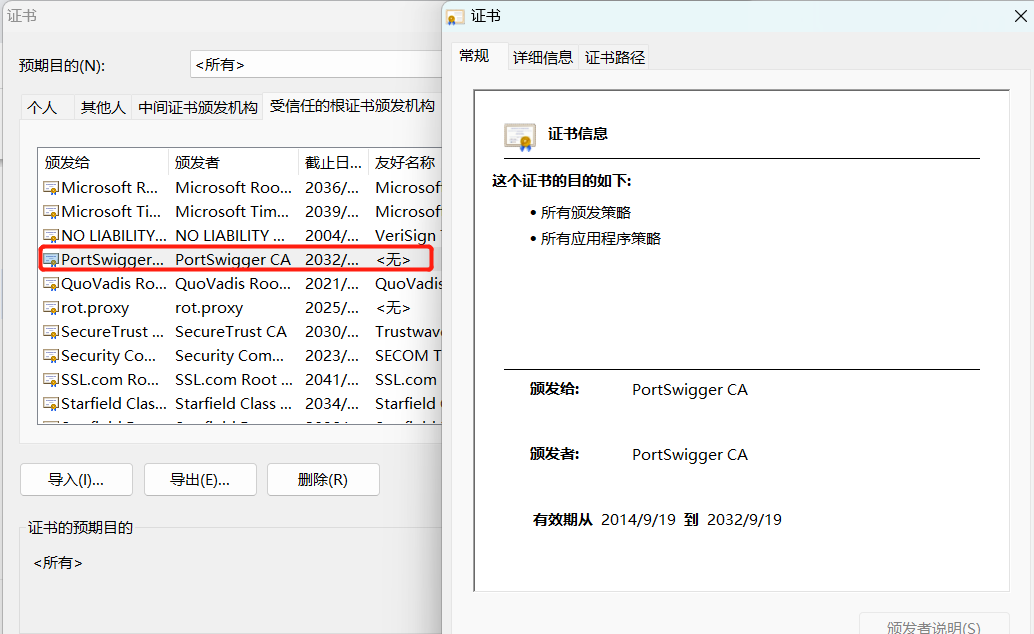1034x634 pixels.
Task: Click the validity start date 2014/9/19
Action: [638, 520]
